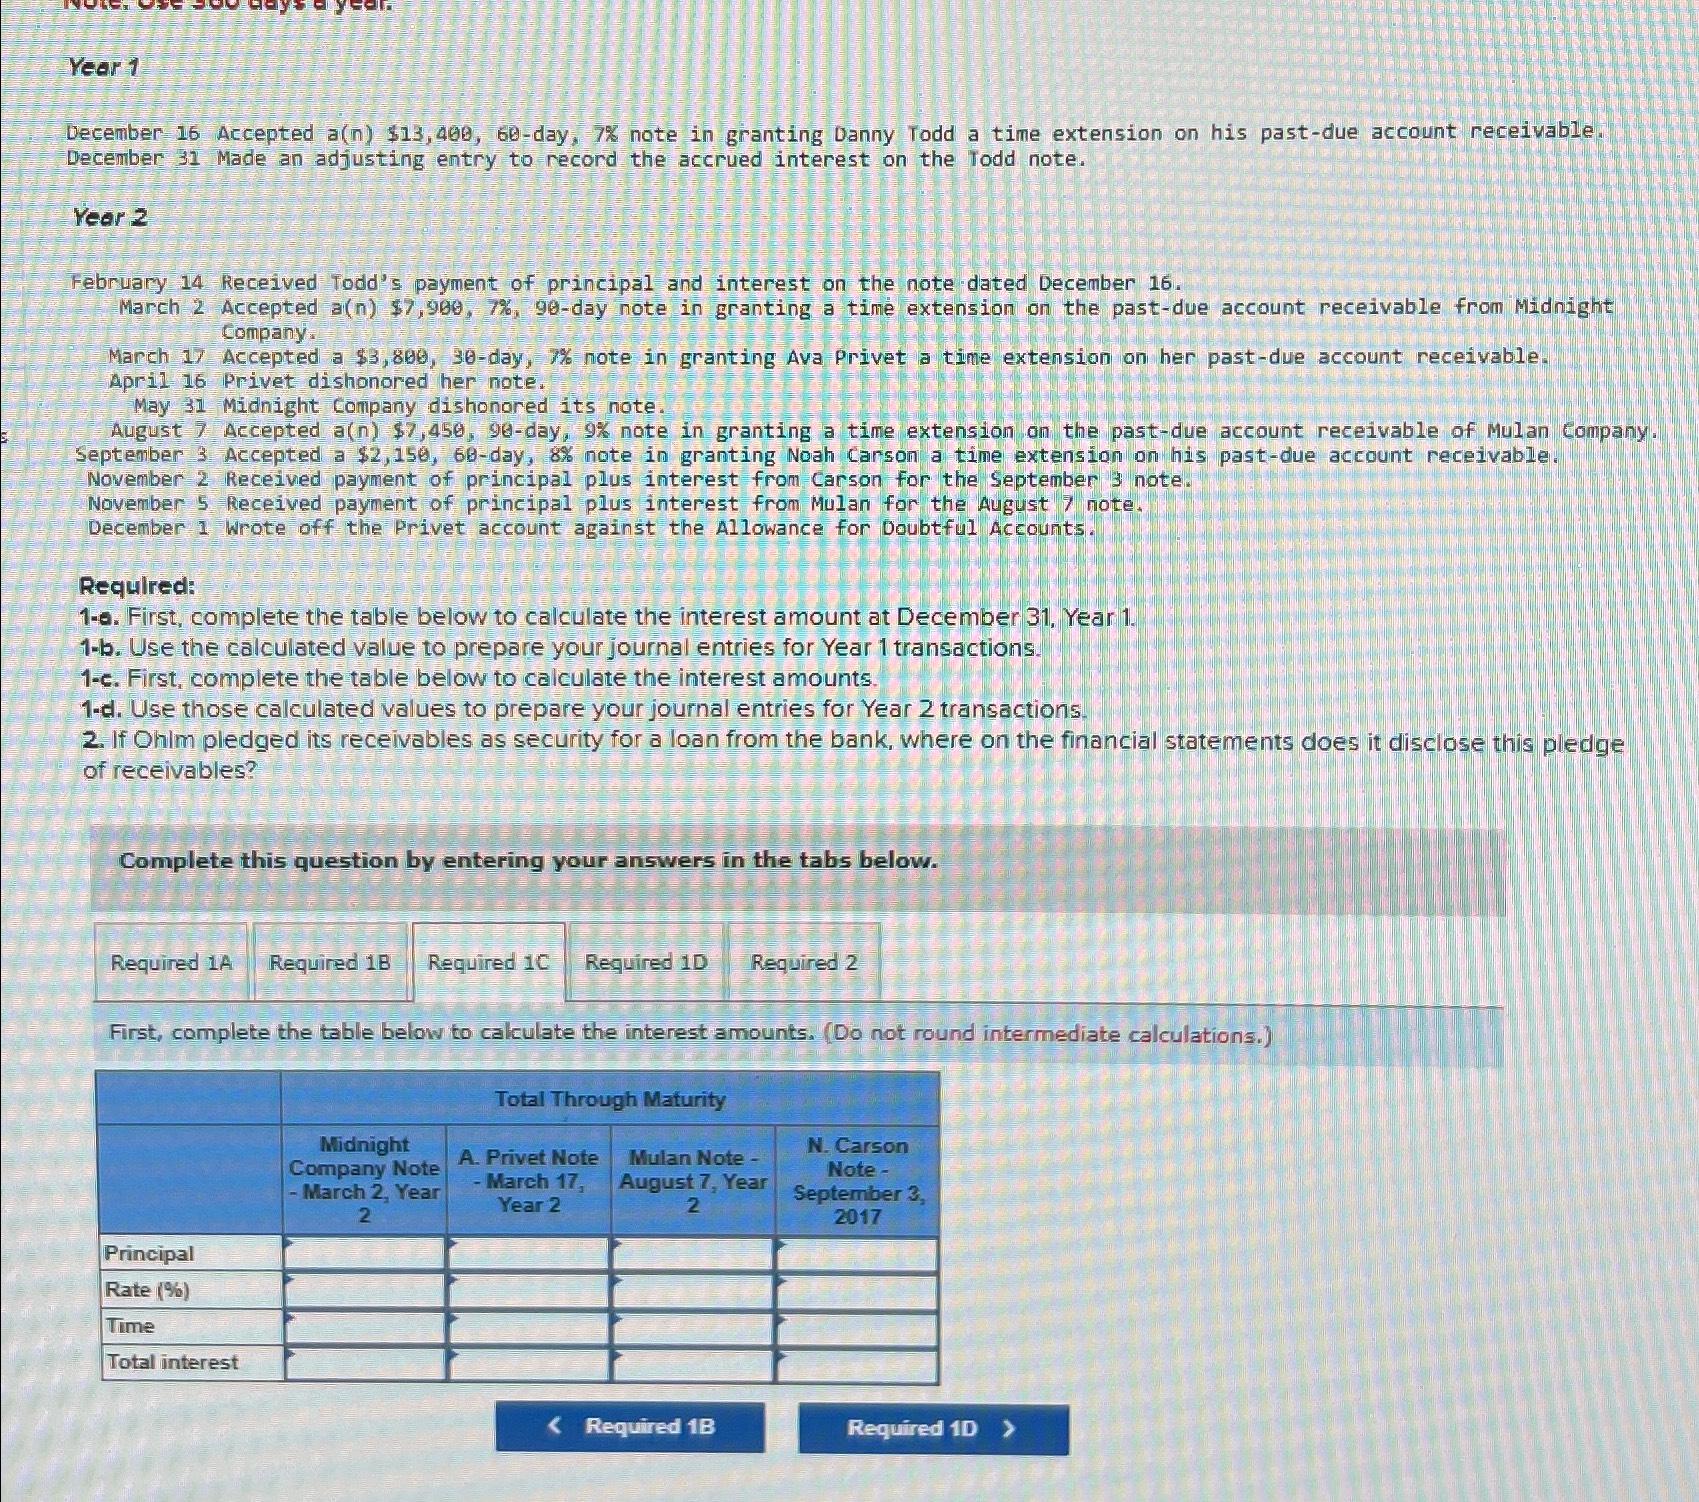The image size is (1699, 1502).
Task: Click the 'N. Carson Note' column header
Action: pyautogui.click(x=858, y=1181)
